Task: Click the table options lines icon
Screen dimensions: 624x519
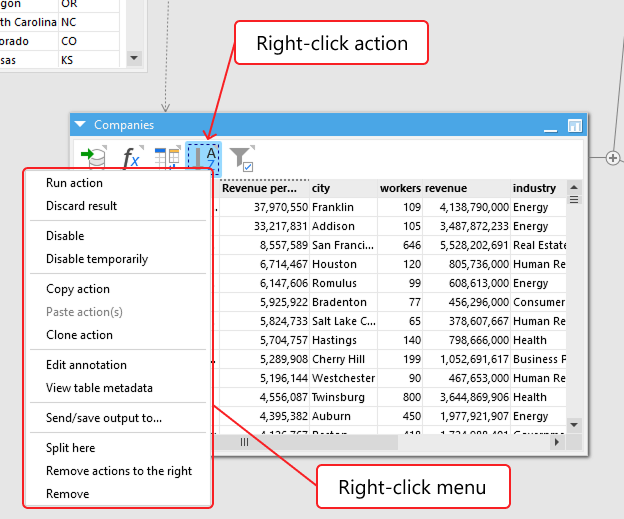Action: (x=574, y=200)
